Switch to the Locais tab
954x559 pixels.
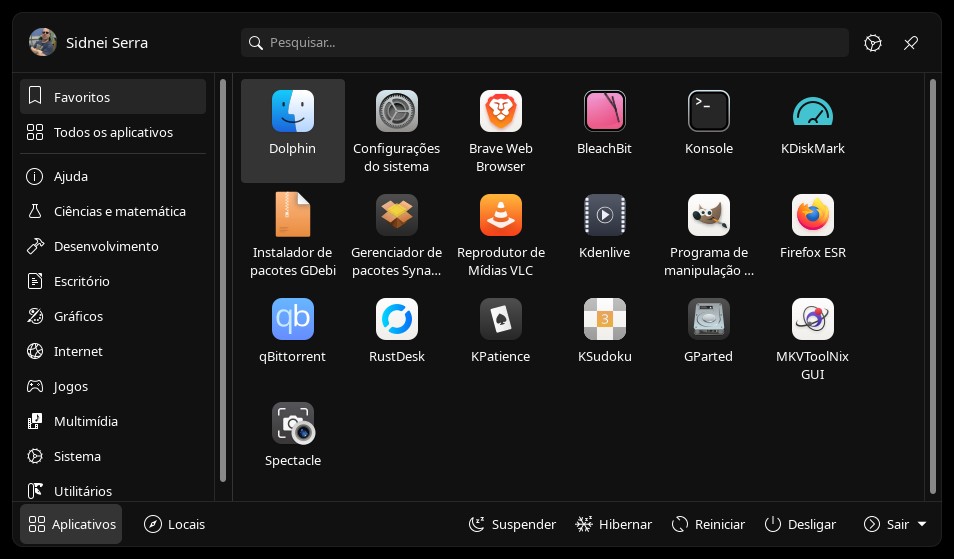click(175, 524)
